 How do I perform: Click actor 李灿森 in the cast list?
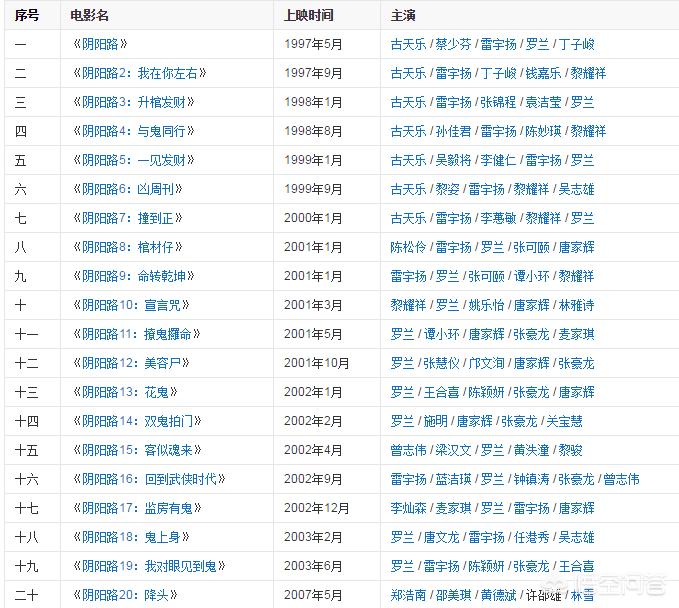coord(408,508)
